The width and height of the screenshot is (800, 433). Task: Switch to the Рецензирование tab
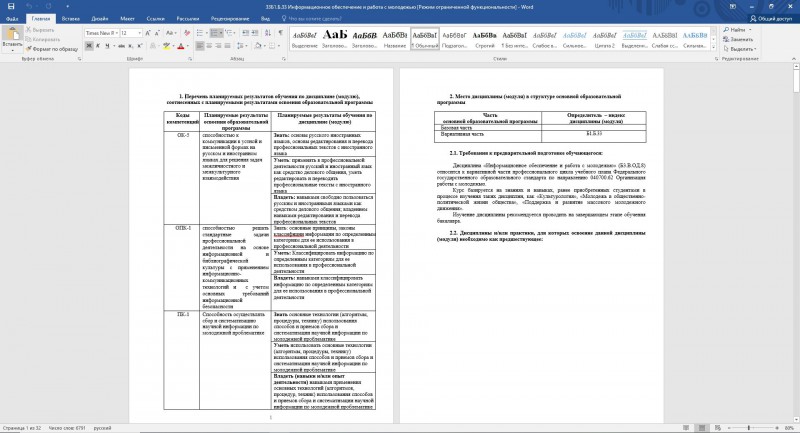[x=230, y=19]
